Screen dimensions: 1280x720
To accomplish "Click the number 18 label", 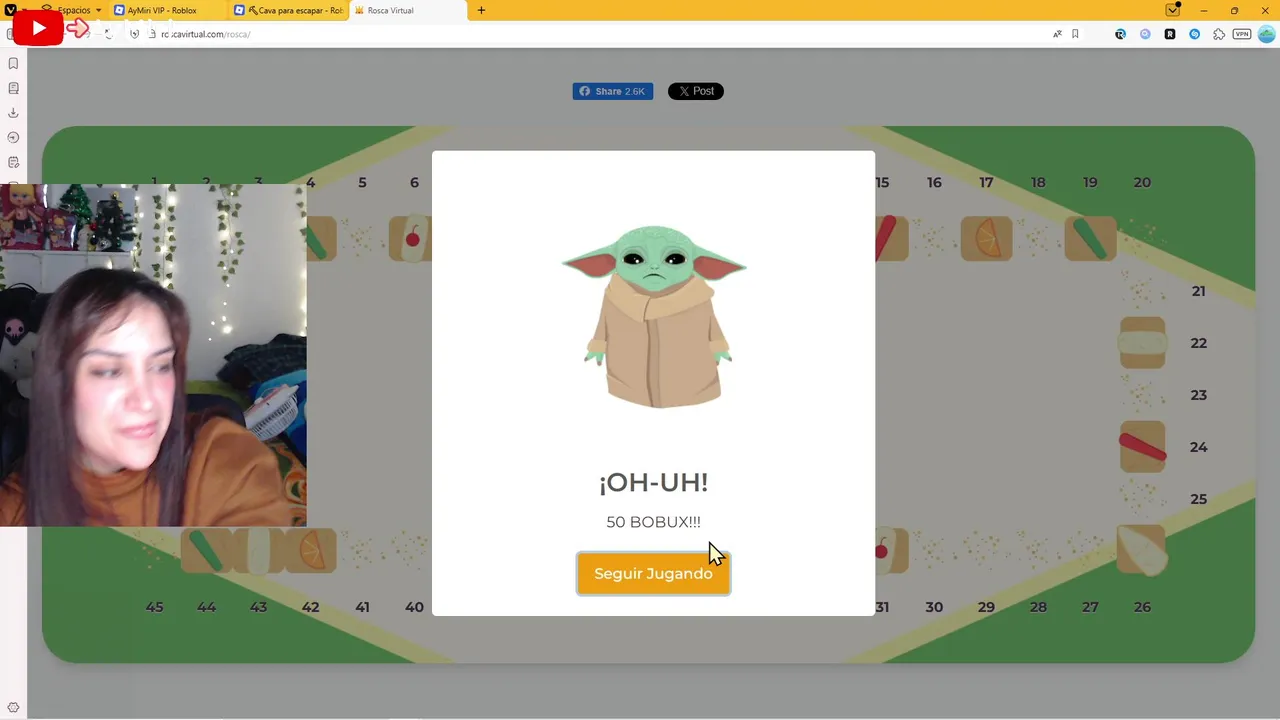I will [1038, 182].
